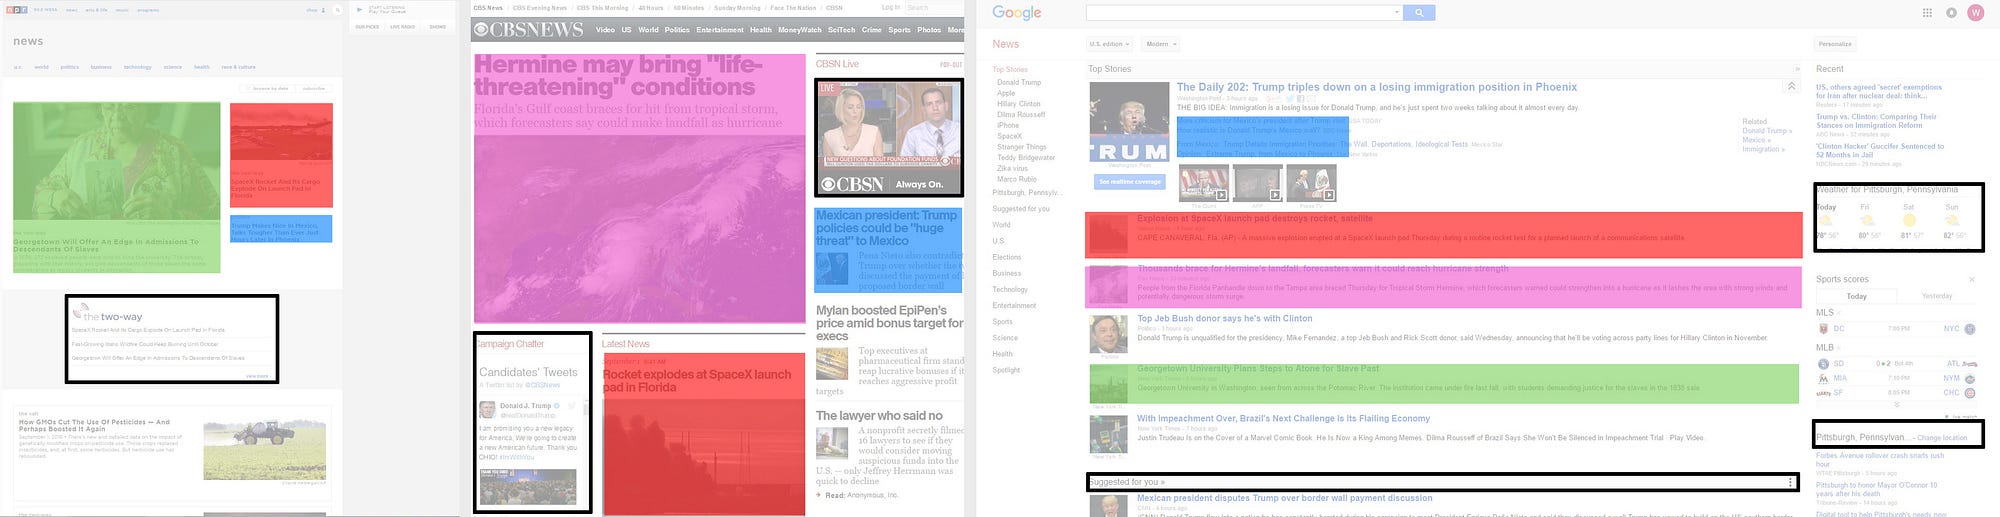Open NPR's technology section

pyautogui.click(x=137, y=67)
